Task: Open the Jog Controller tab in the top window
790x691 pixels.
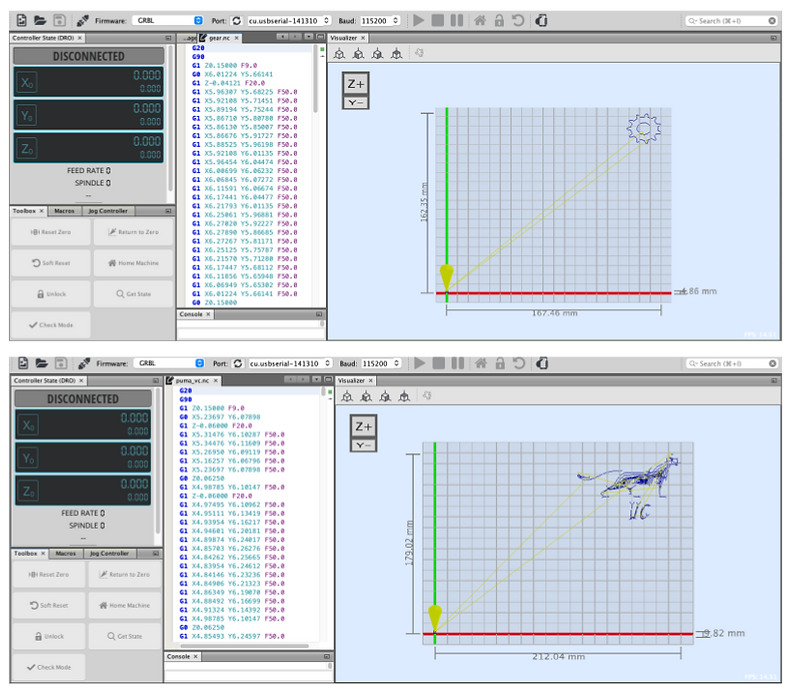Action: tap(108, 211)
